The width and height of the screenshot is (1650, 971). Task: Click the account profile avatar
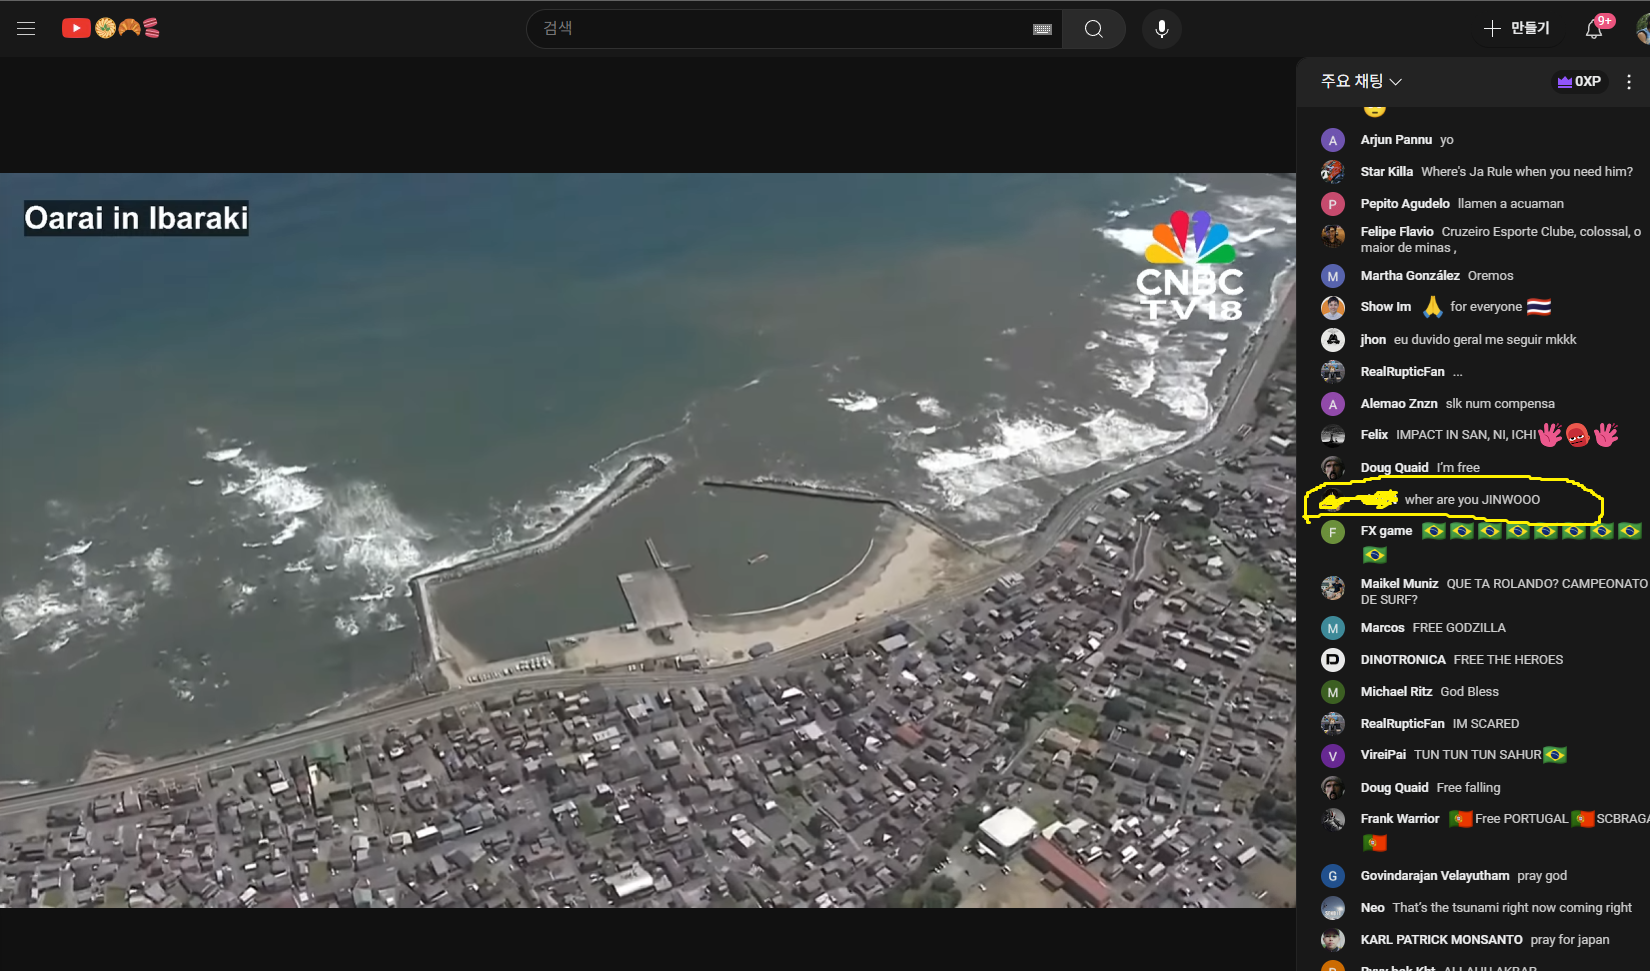(1643, 29)
